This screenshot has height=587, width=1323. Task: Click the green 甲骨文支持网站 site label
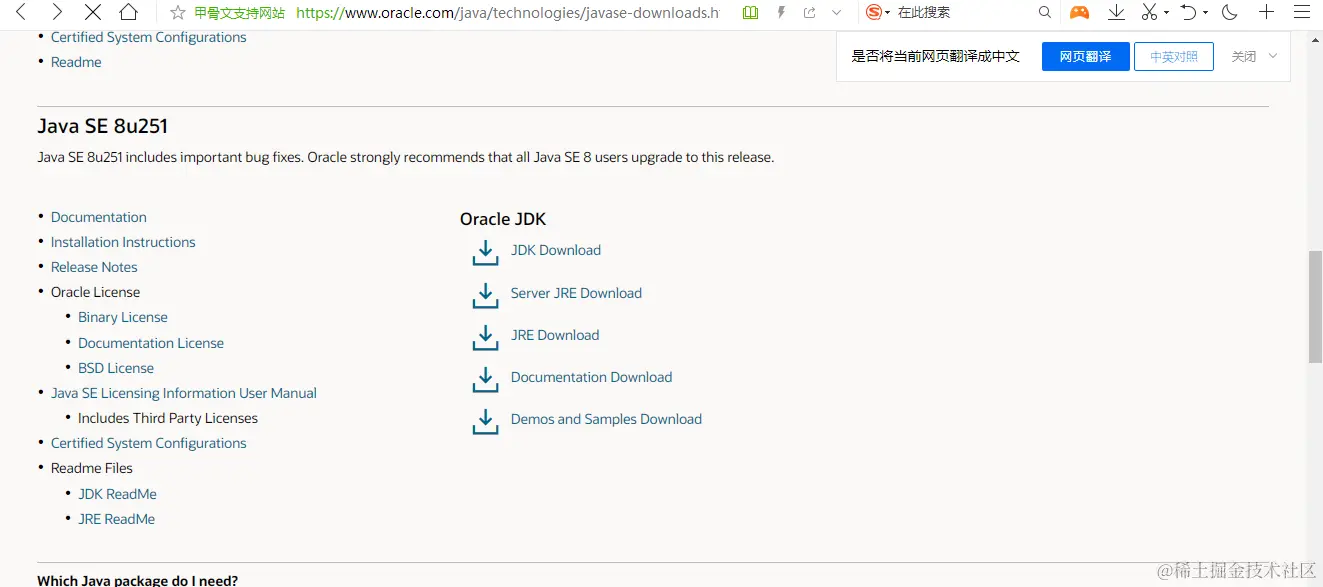click(240, 13)
